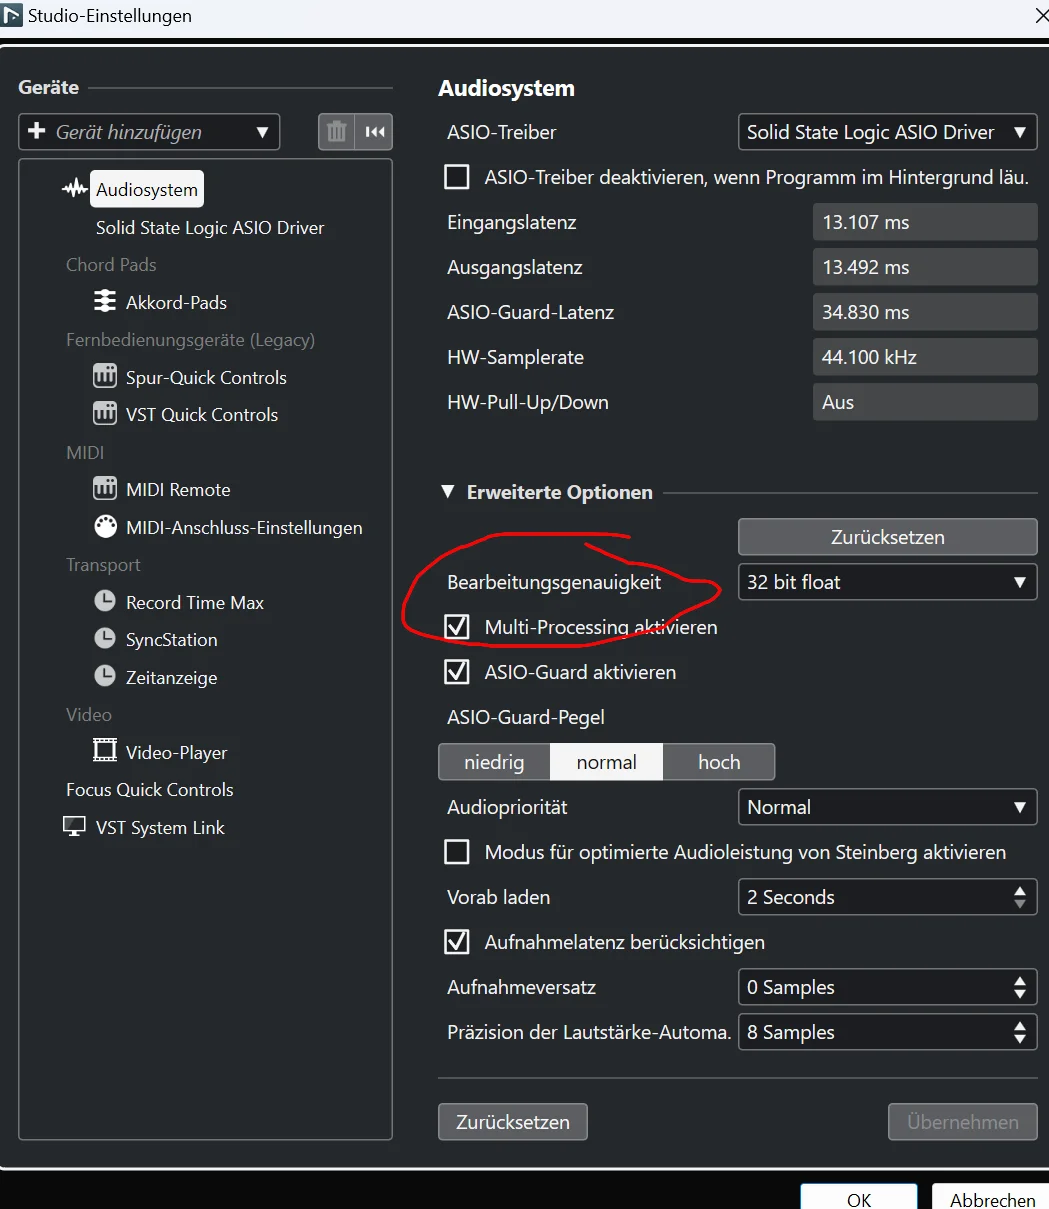
Task: Click the VST System Link monitor icon
Action: 74,827
